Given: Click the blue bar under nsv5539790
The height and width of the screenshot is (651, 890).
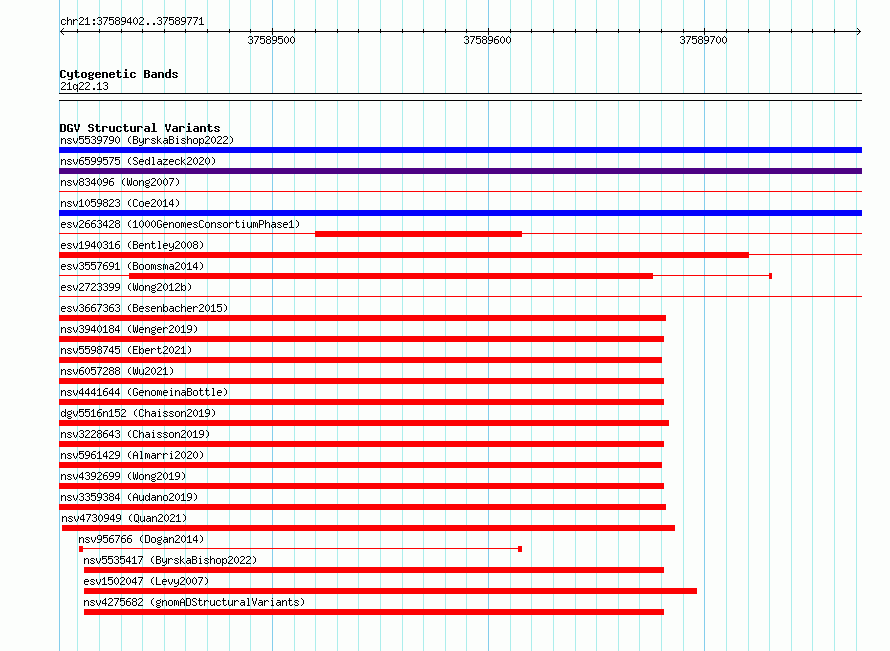Looking at the screenshot, I should tap(460, 150).
